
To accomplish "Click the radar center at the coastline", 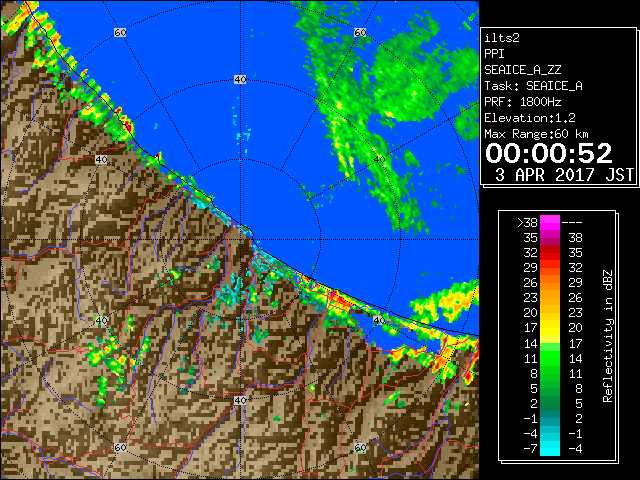I will (x=240, y=240).
